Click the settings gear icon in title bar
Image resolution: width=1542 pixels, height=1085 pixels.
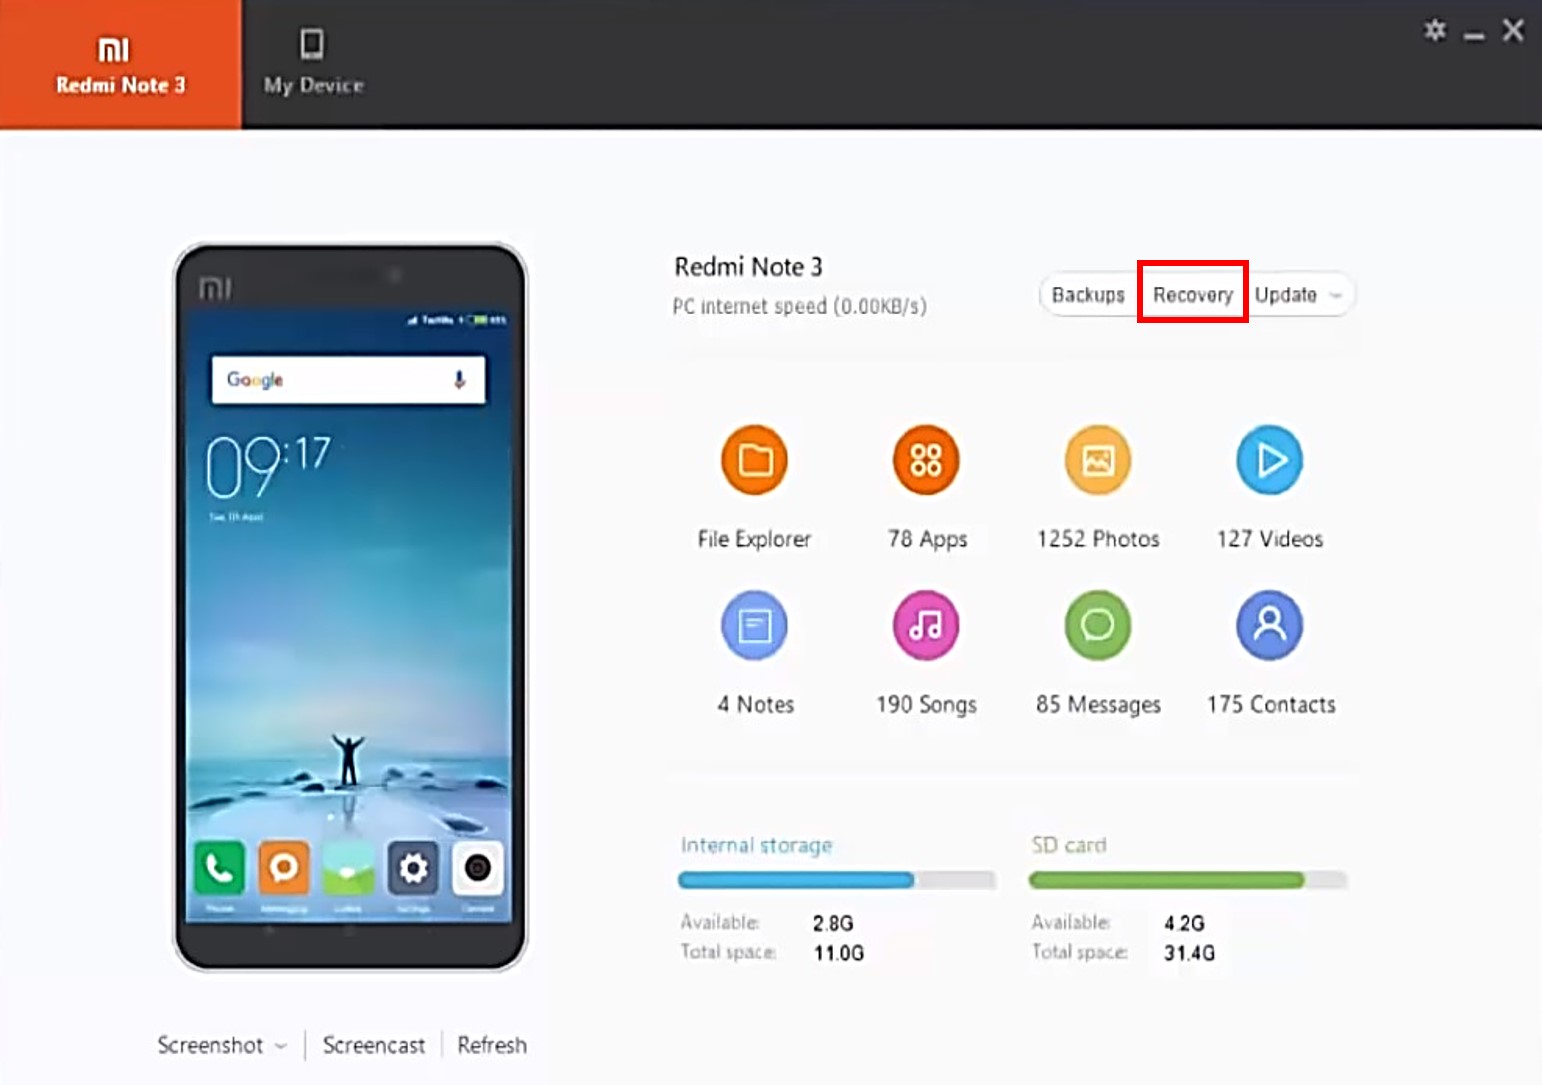[x=1435, y=30]
